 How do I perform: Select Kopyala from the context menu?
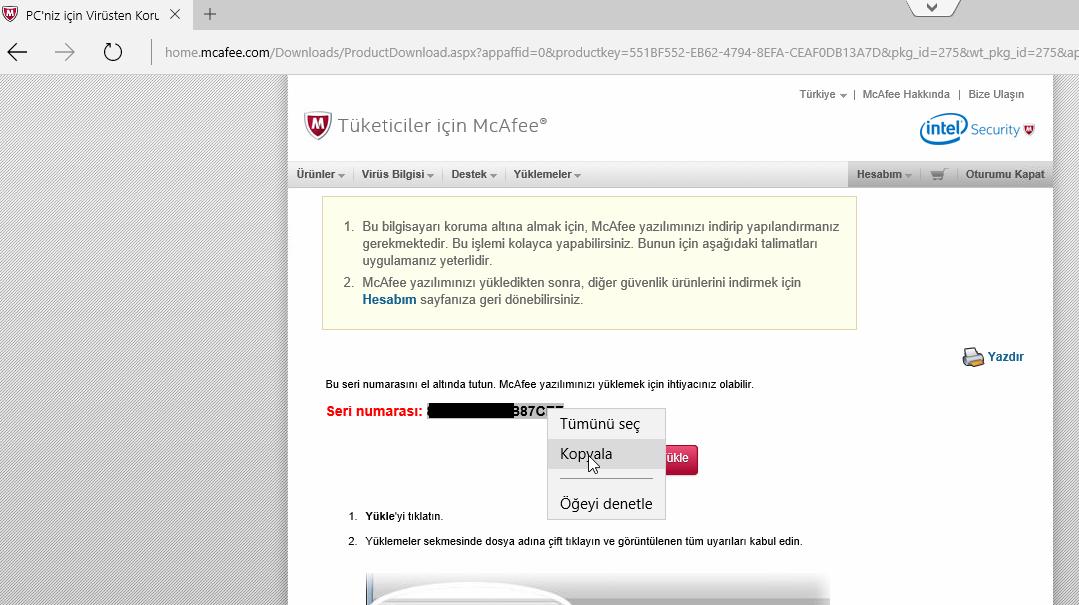pos(586,453)
